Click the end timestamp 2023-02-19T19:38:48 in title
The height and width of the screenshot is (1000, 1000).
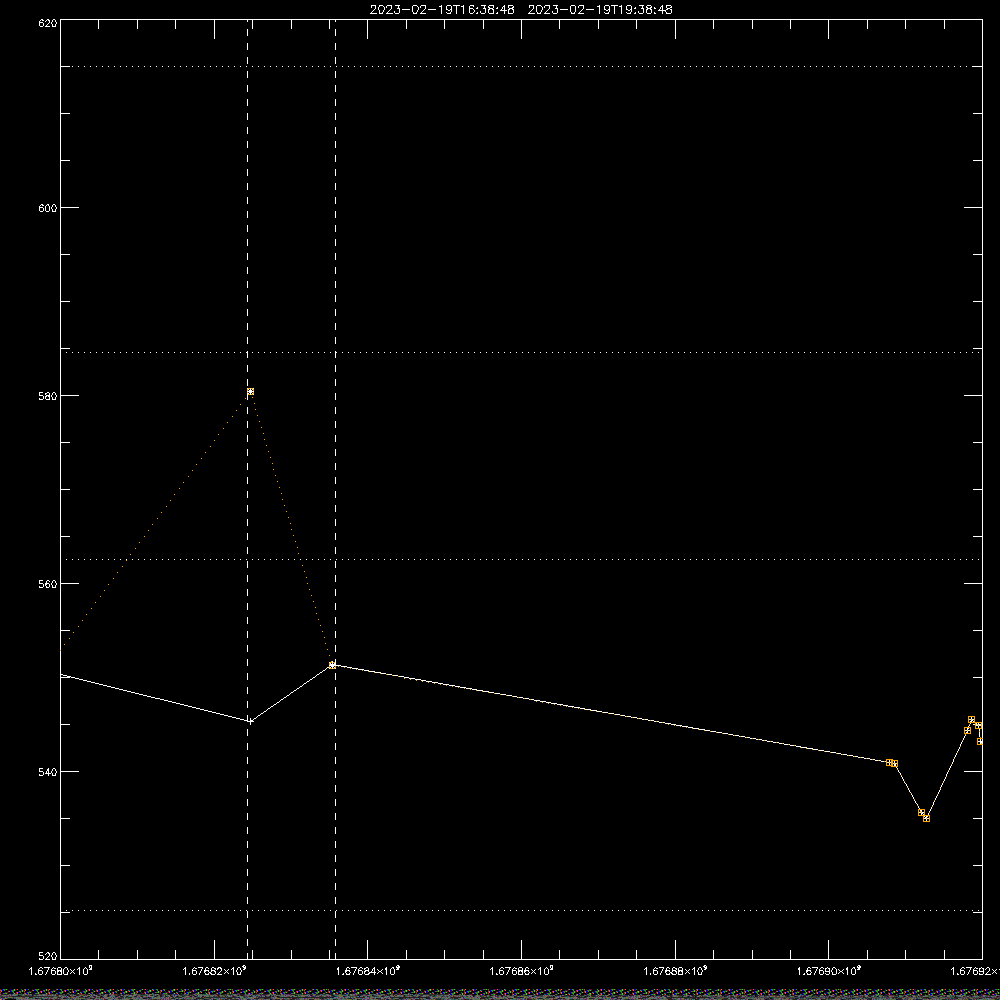[x=600, y=10]
